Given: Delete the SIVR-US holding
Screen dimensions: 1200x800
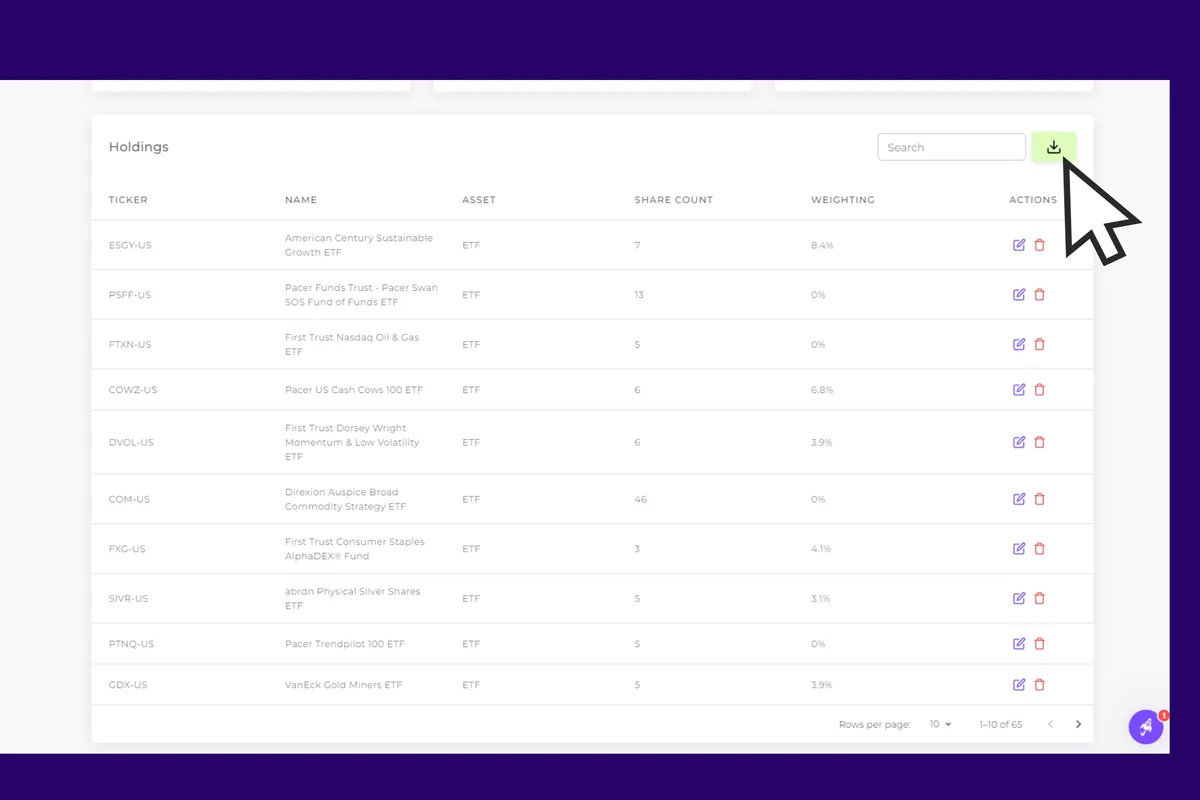Looking at the screenshot, I should [1039, 598].
